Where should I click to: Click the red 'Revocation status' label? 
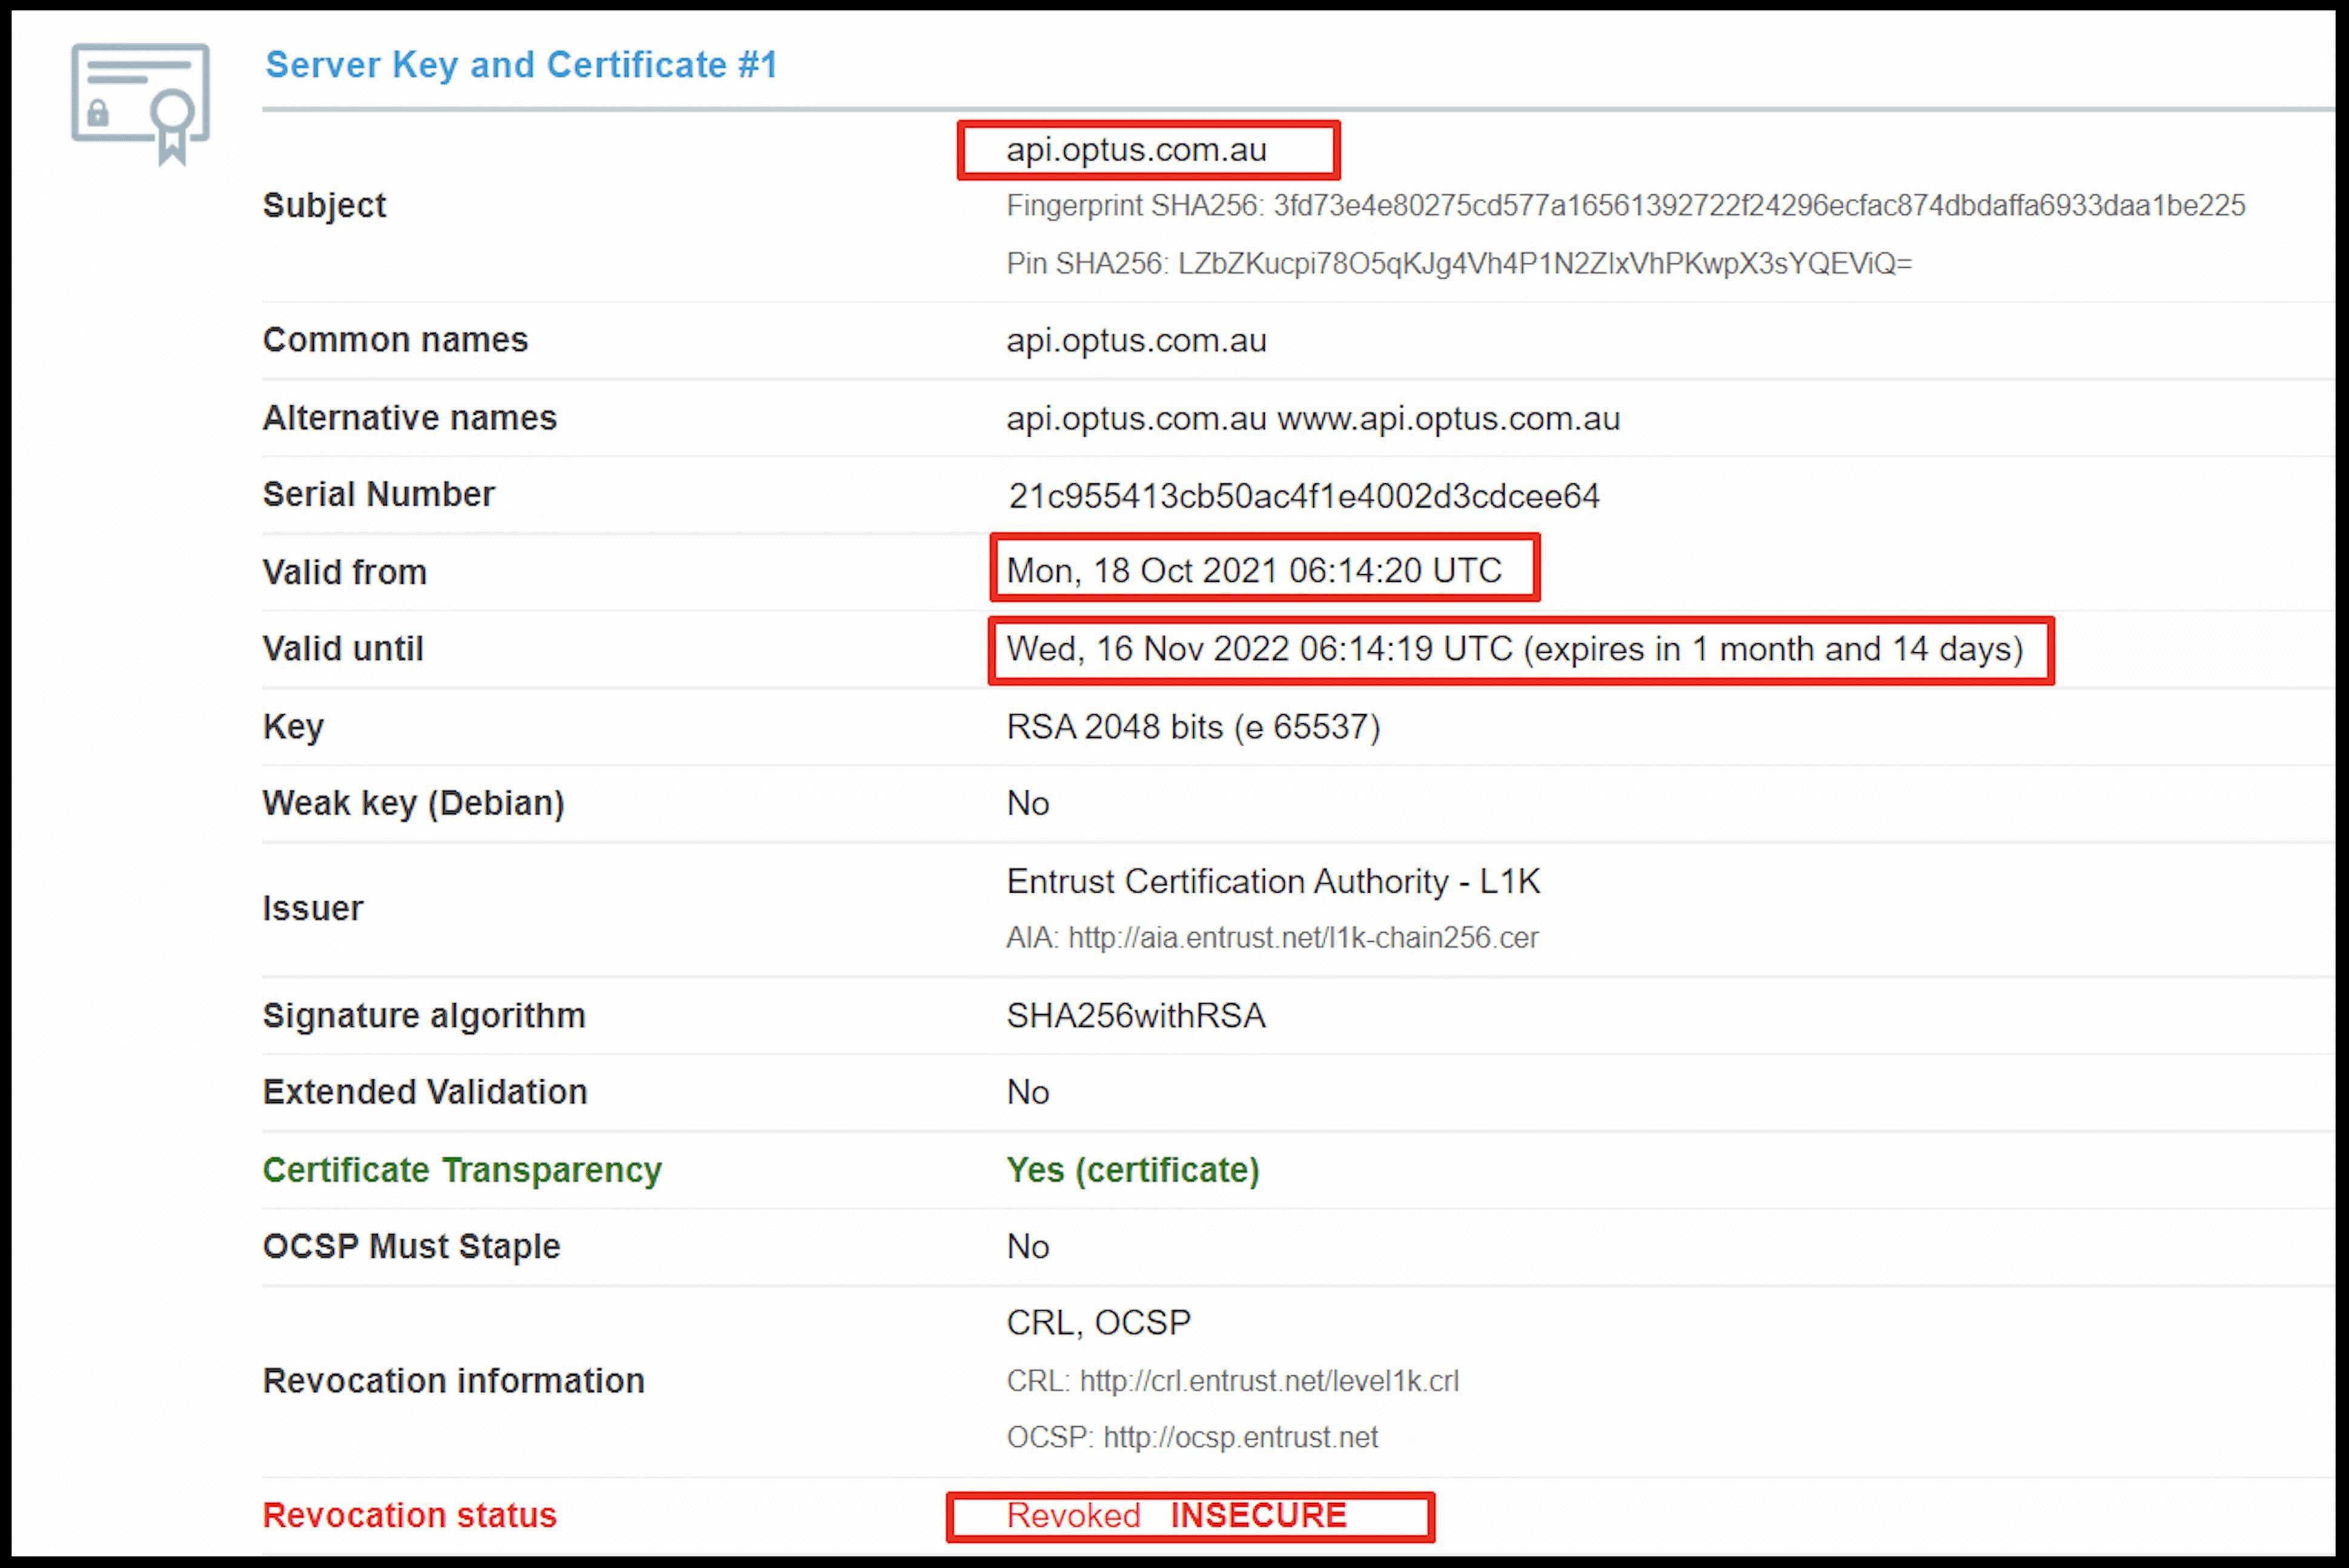point(409,1517)
